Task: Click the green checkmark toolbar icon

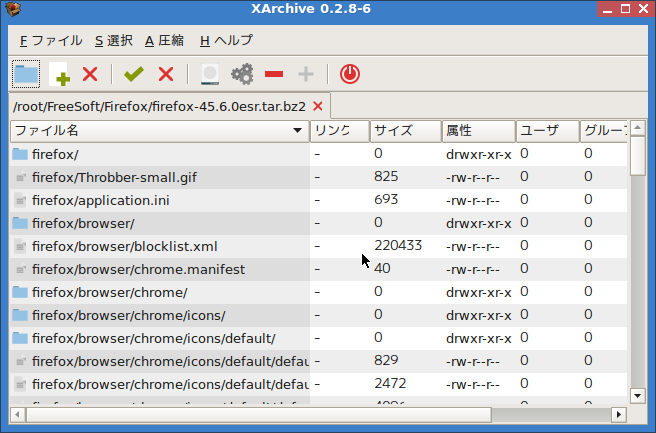Action: (x=134, y=74)
